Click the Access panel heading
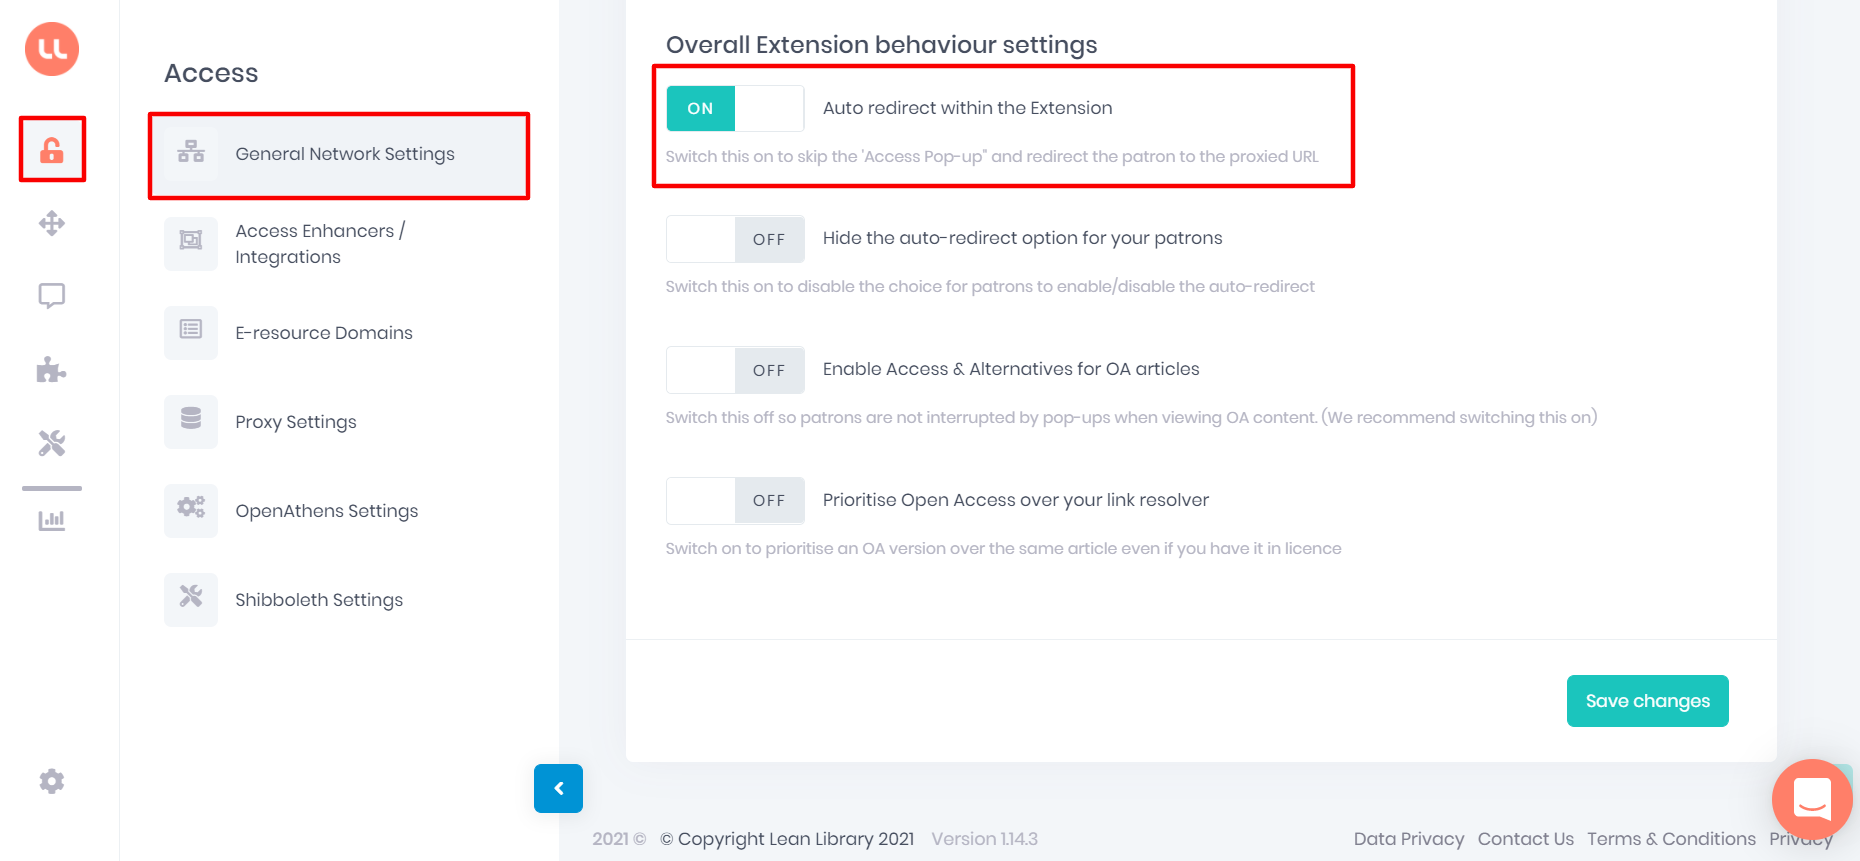The height and width of the screenshot is (861, 1860). pos(211,73)
